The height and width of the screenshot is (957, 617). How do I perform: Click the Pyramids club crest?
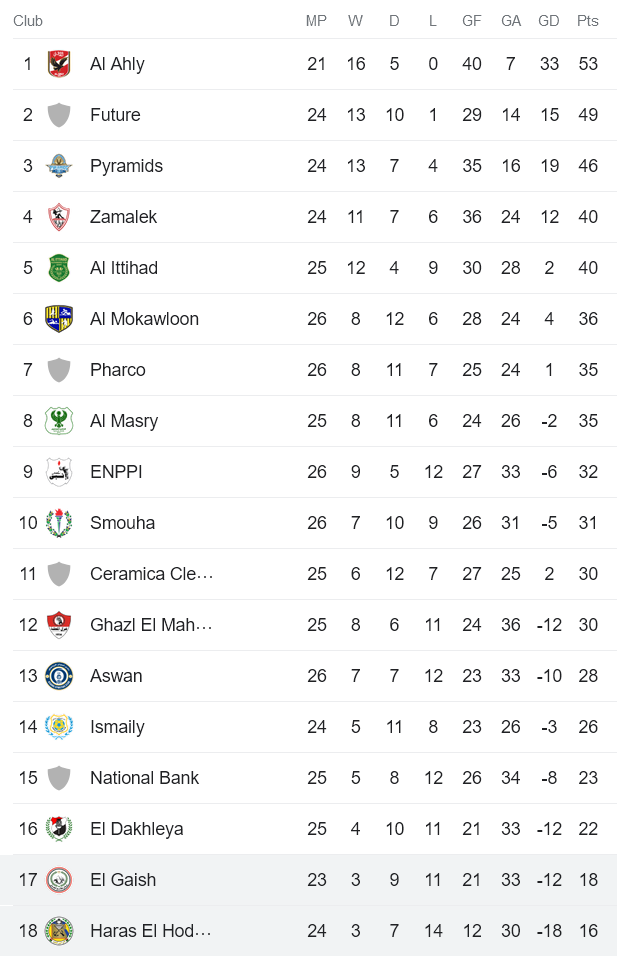point(59,166)
